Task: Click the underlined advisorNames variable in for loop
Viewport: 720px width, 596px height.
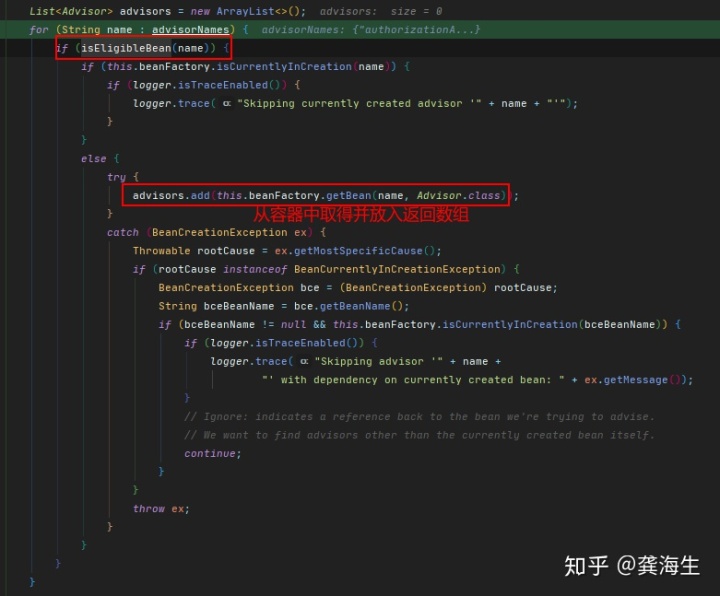Action: [x=191, y=30]
